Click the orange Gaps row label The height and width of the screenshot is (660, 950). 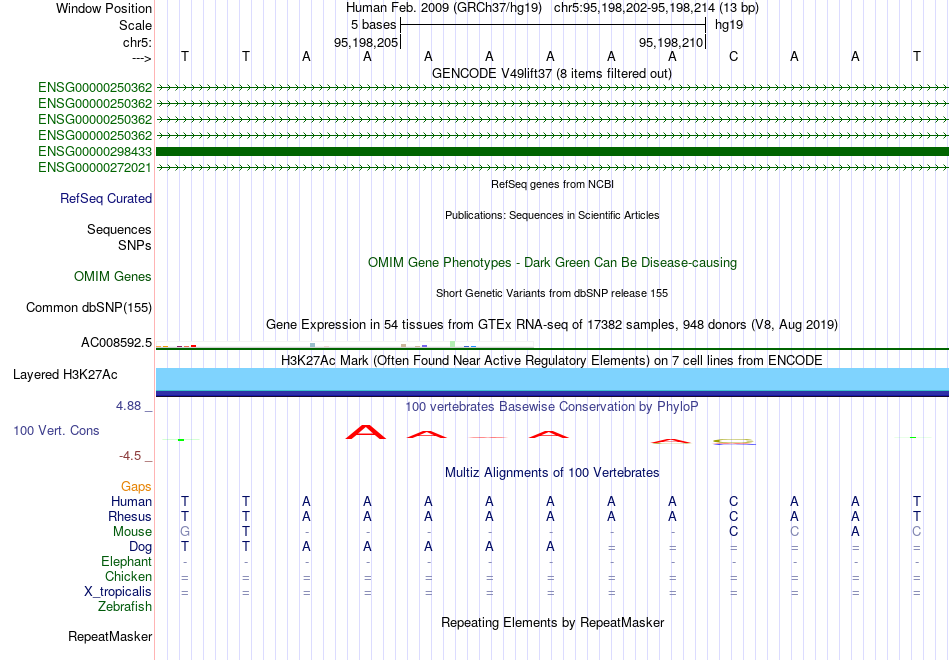(x=136, y=486)
